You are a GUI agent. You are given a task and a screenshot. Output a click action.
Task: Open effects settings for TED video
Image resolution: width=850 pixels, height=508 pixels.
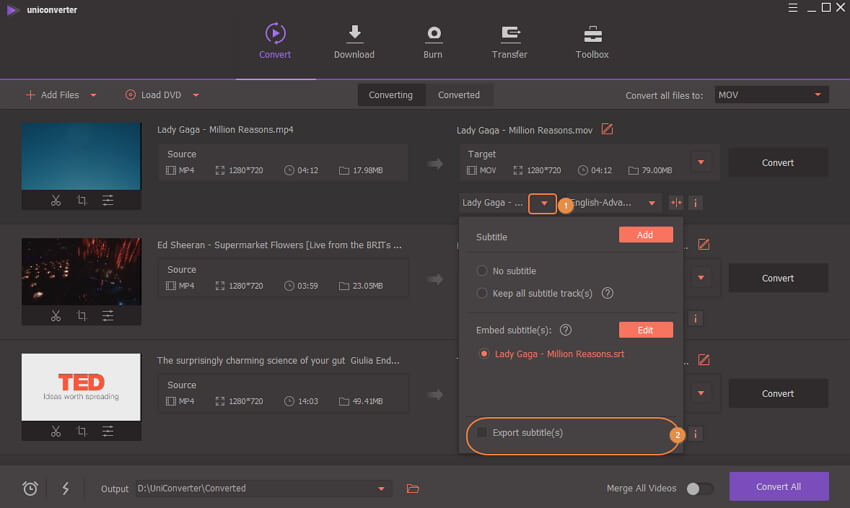pos(108,431)
